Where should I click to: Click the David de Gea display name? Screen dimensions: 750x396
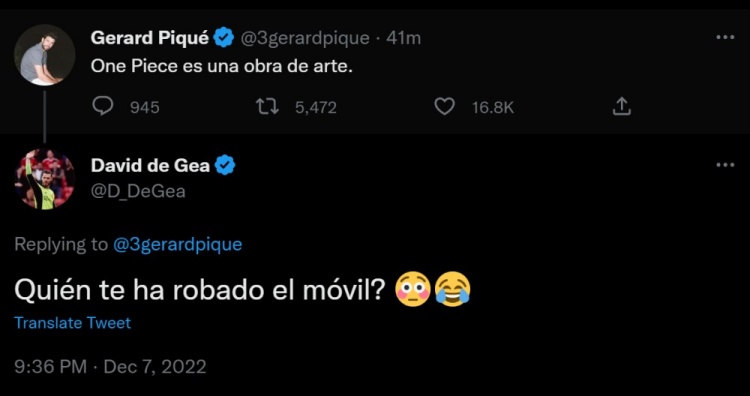[x=150, y=165]
